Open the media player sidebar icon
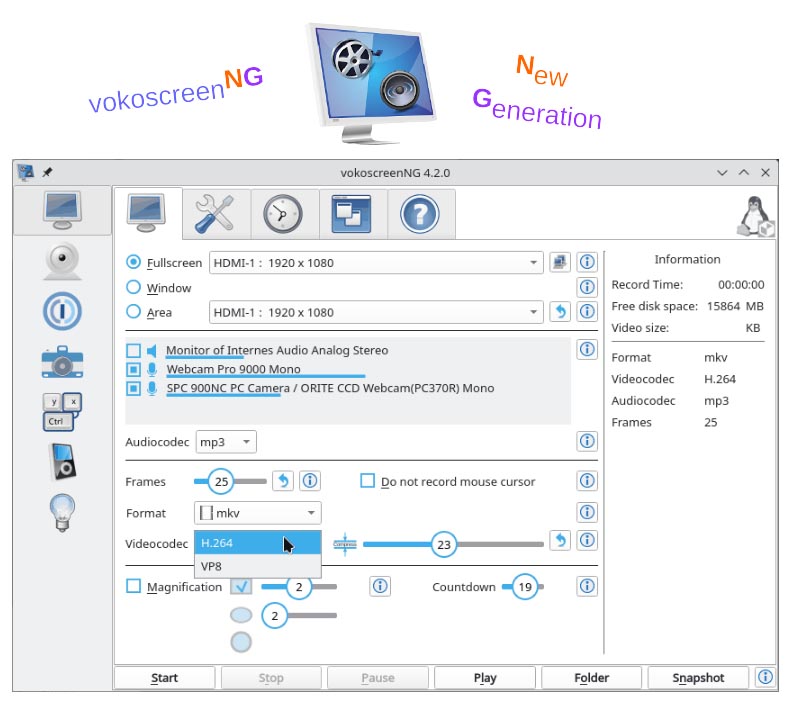796x712 pixels. coord(61,461)
